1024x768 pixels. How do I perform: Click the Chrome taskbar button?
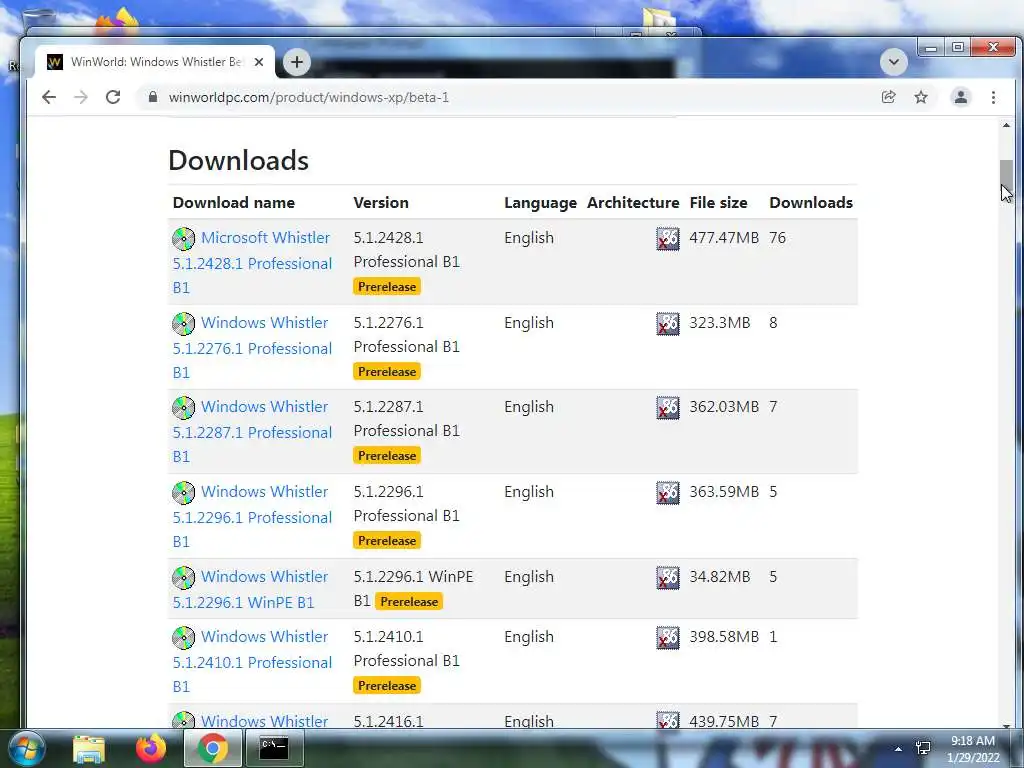[212, 748]
